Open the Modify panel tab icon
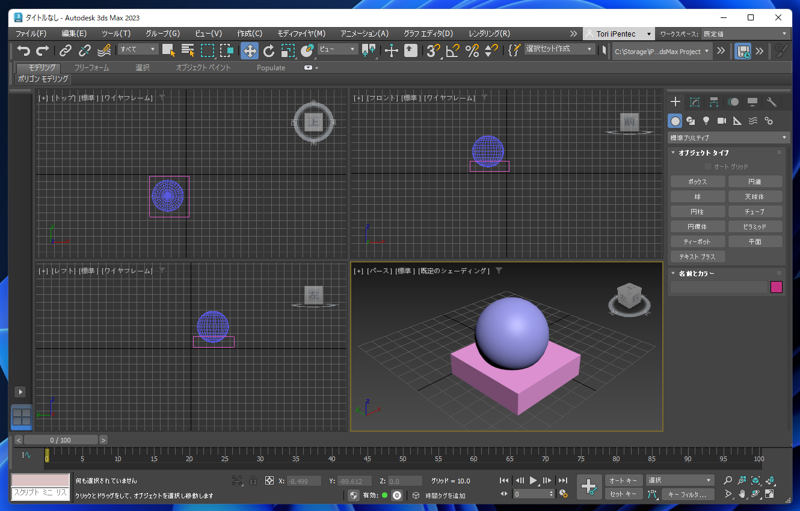 point(694,102)
